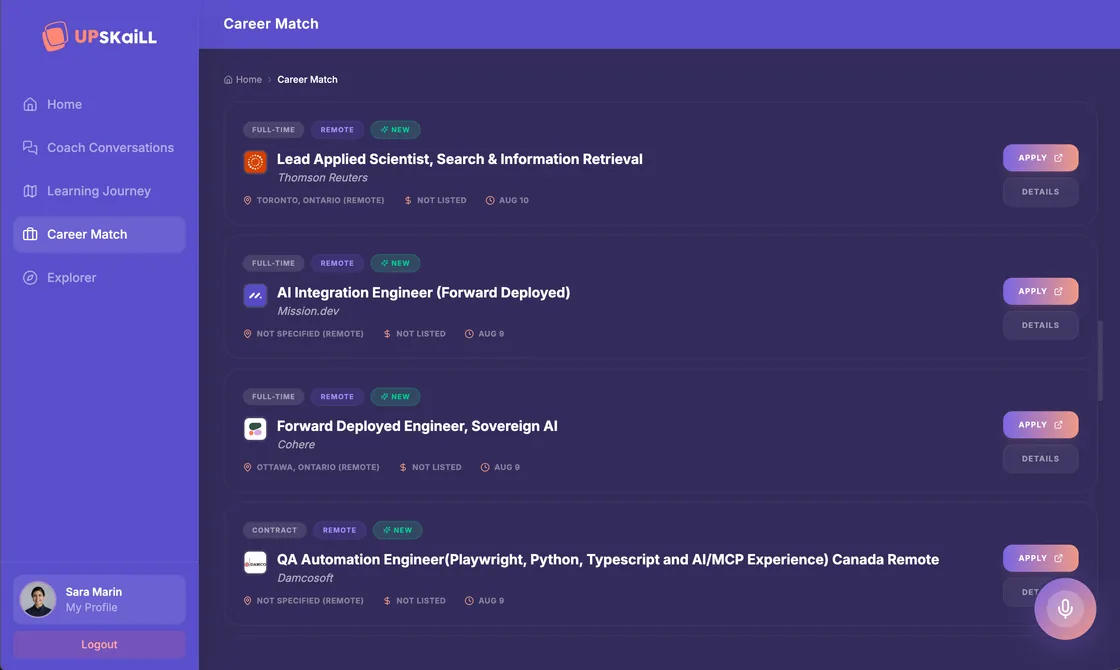Screen dimensions: 1120x670
Task: Click location pin icon for Toronto, Ontario
Action: click(x=247, y=200)
